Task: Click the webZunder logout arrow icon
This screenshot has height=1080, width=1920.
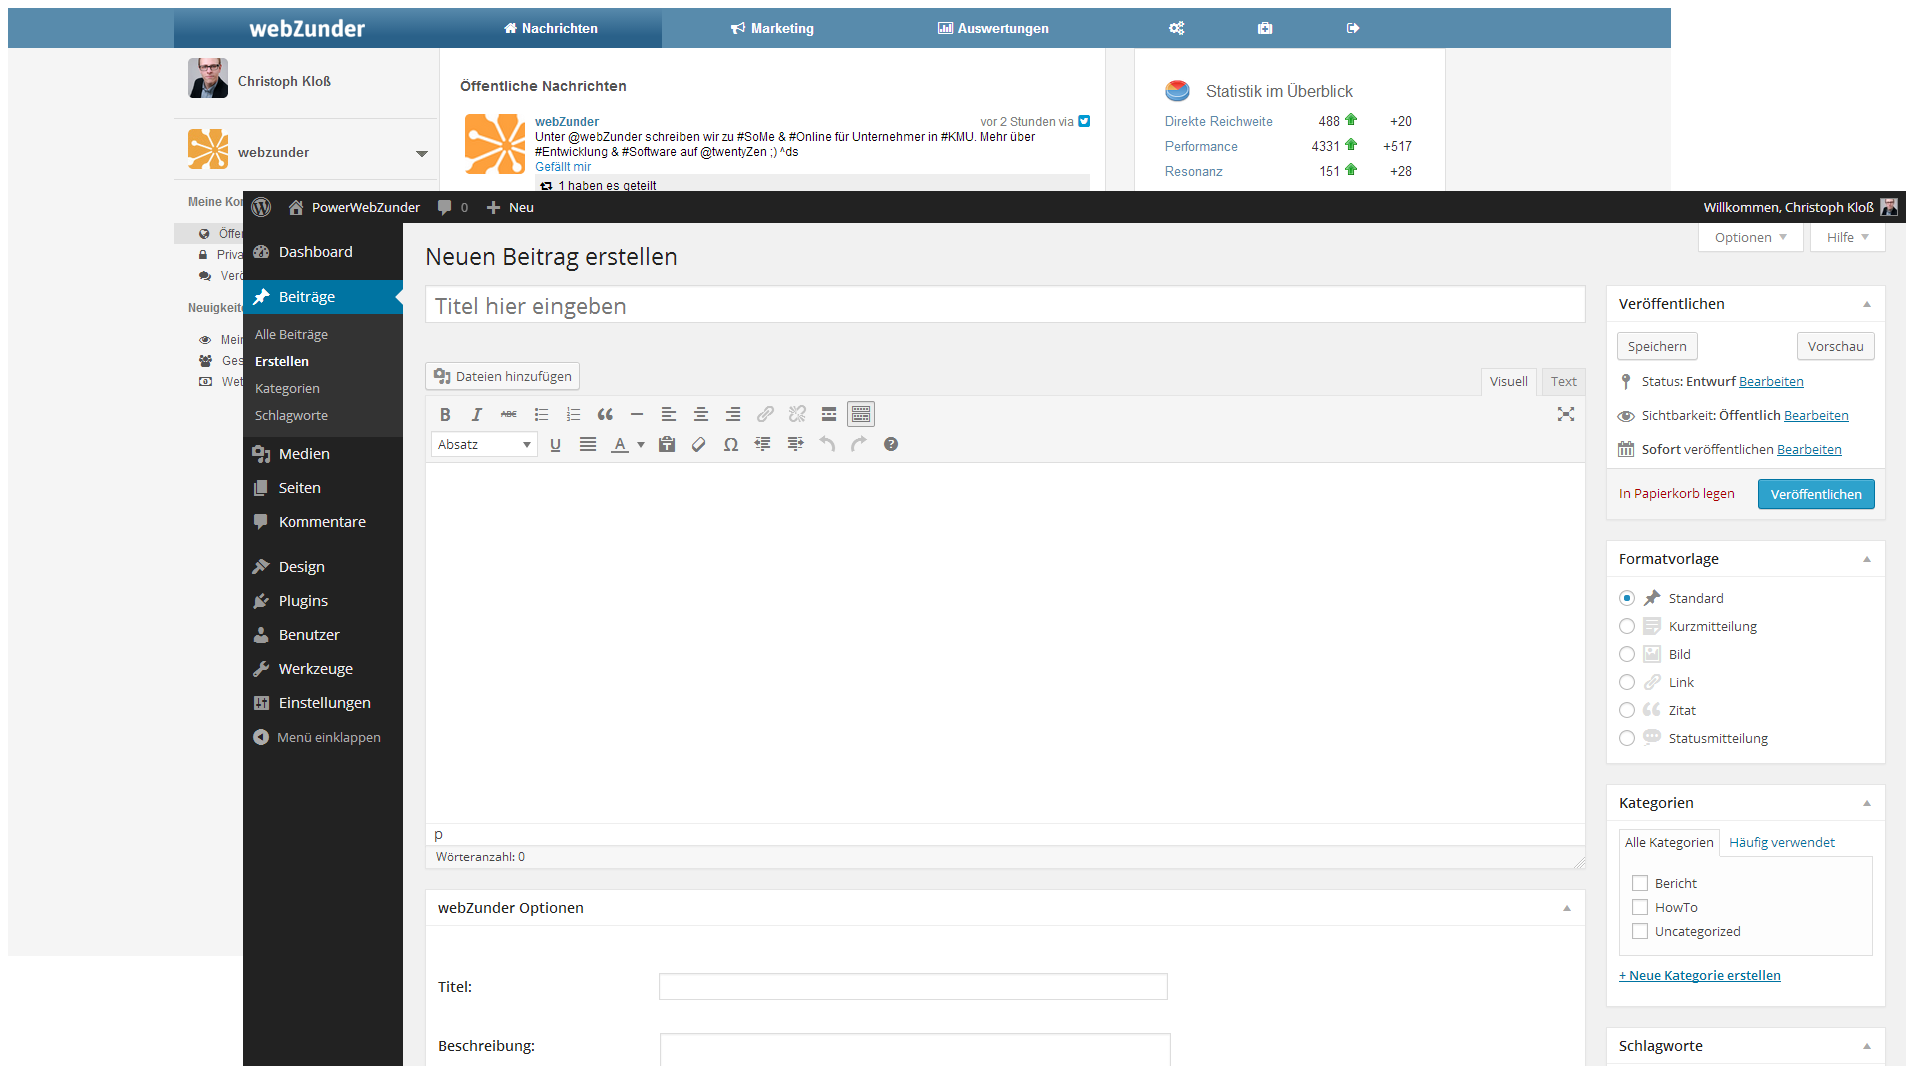Action: (1353, 28)
